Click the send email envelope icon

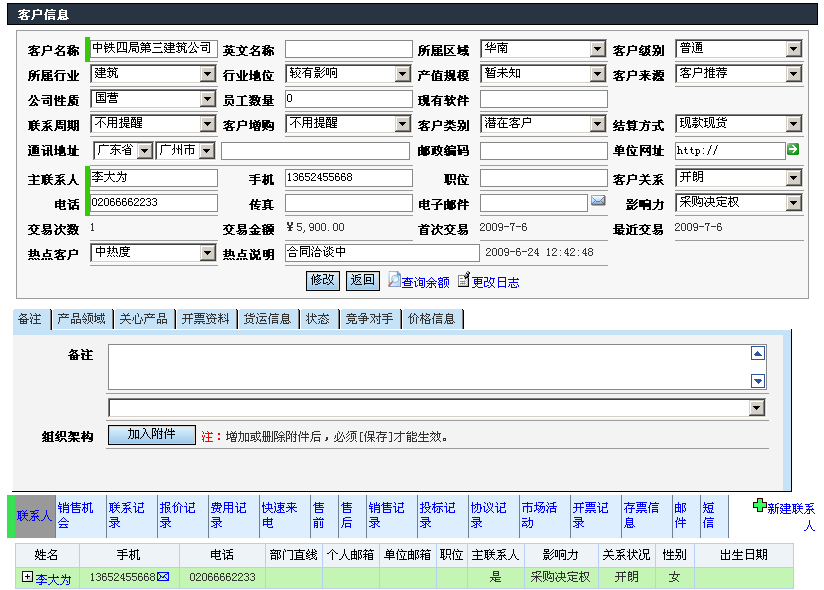pos(598,201)
